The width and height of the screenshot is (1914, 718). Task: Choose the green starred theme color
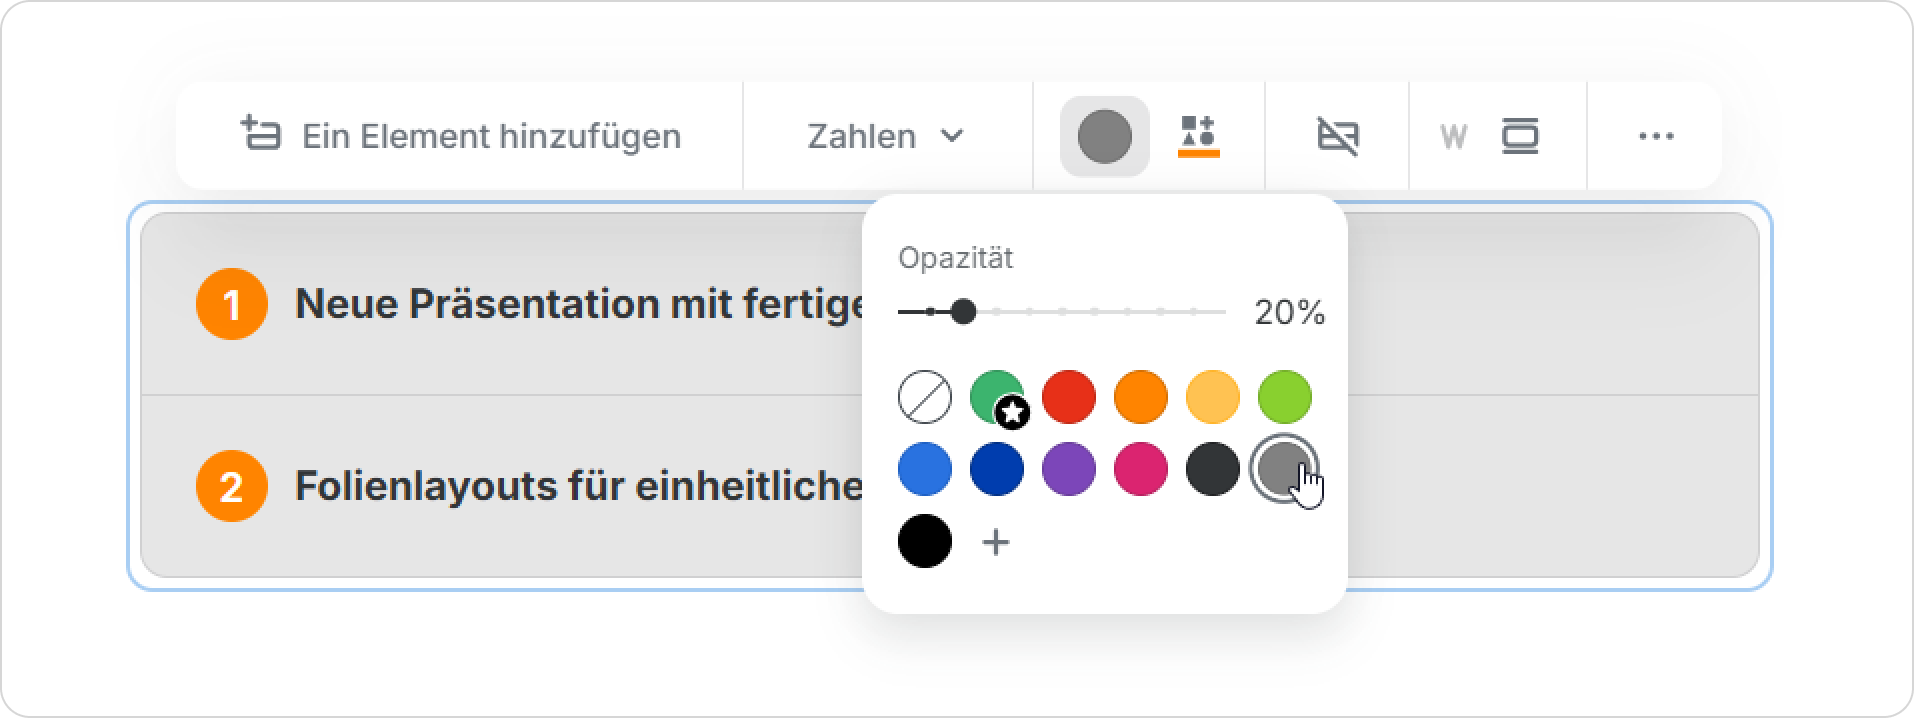tap(996, 397)
